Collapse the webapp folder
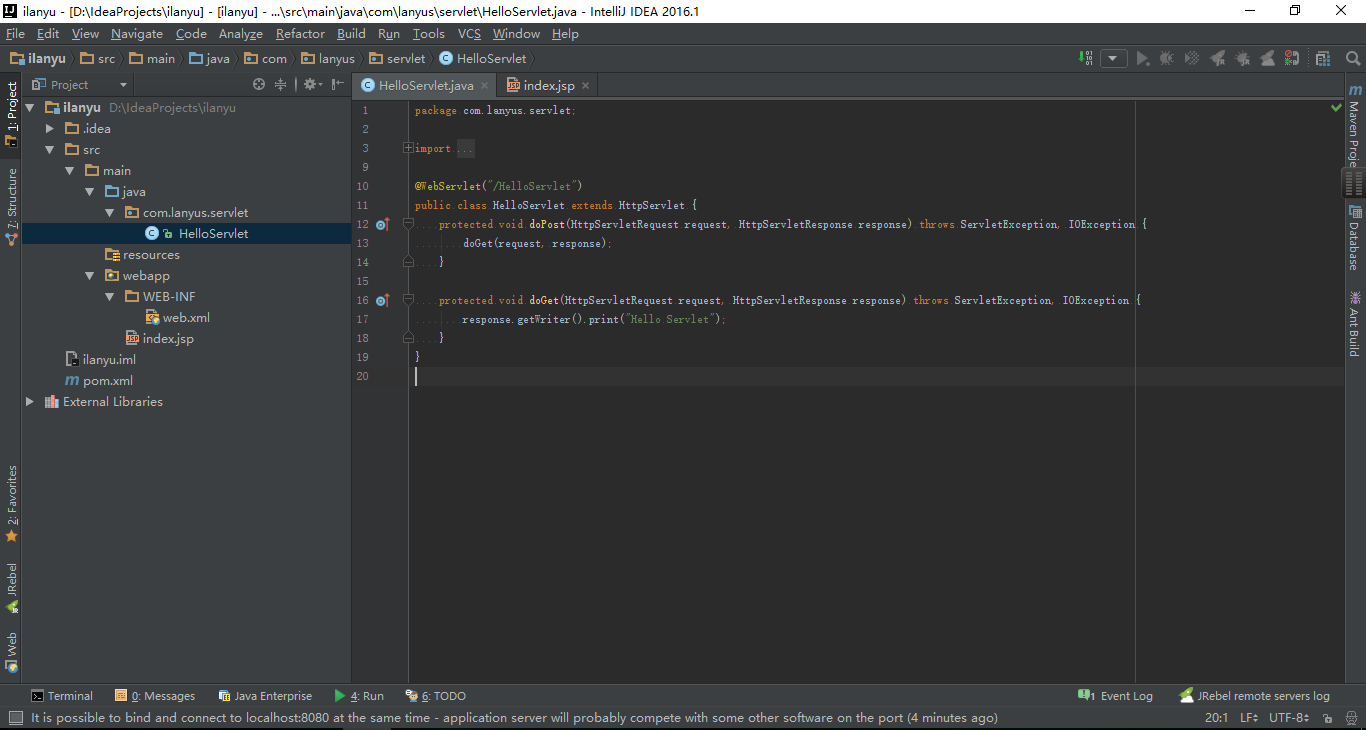 (90, 276)
